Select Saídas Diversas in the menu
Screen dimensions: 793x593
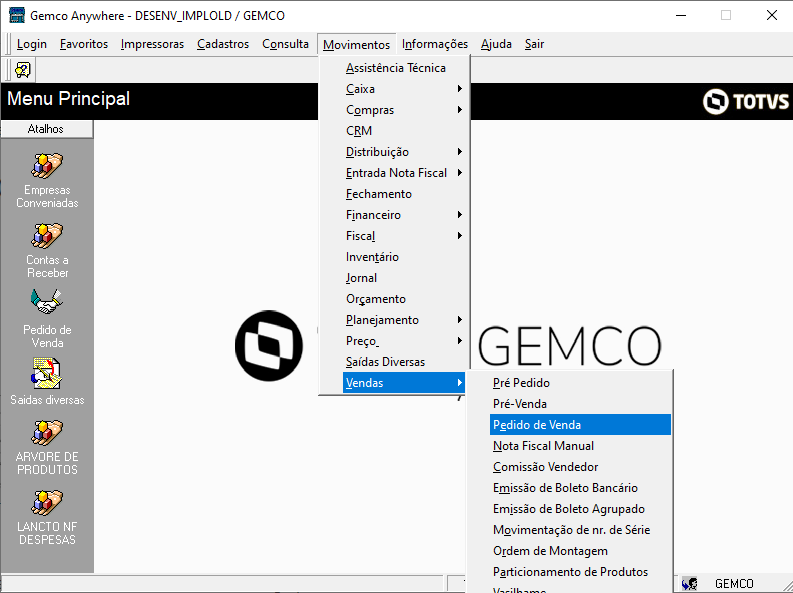(395, 362)
